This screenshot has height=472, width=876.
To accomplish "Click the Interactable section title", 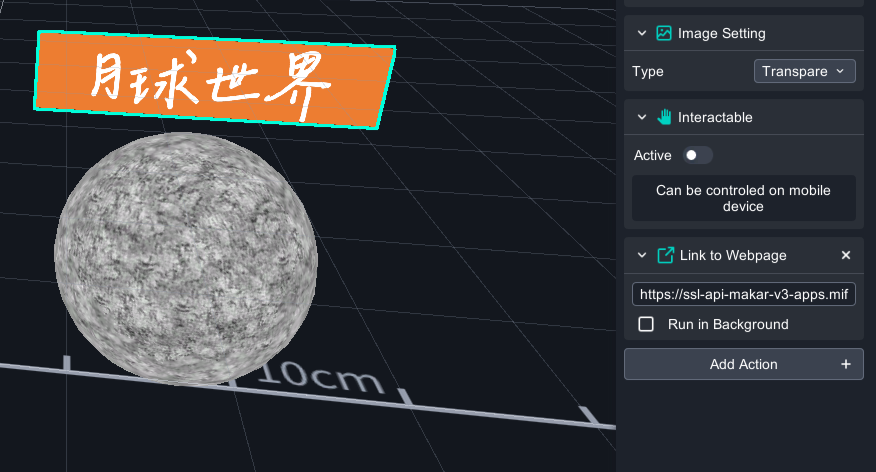I will coord(715,117).
